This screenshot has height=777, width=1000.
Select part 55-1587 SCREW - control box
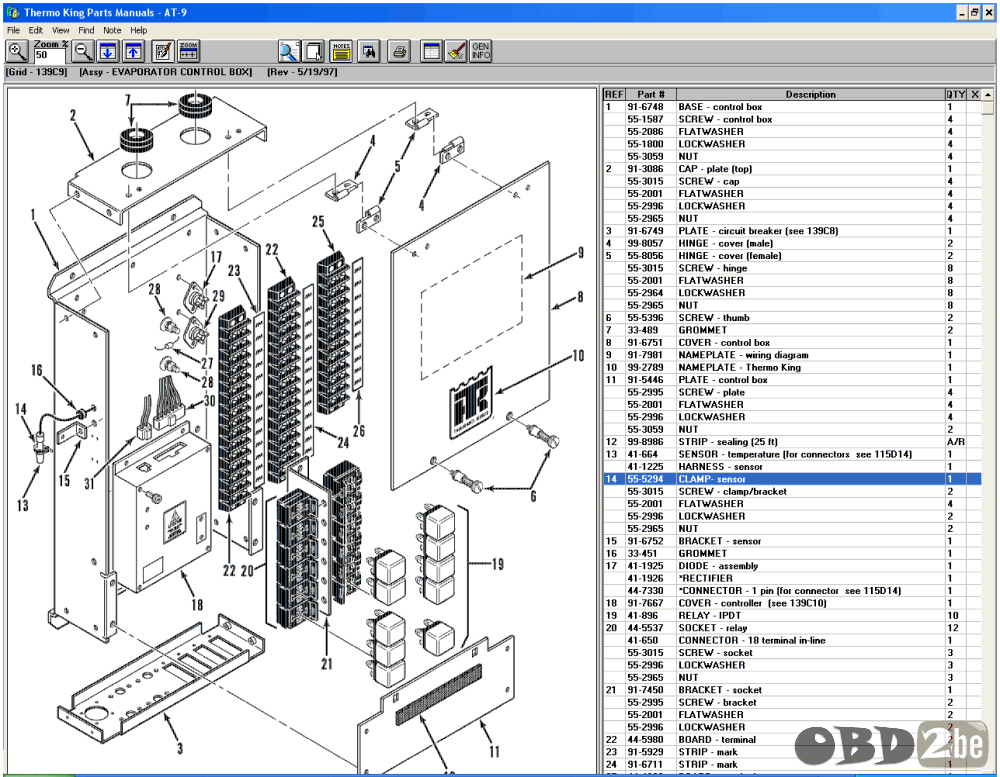click(x=792, y=119)
